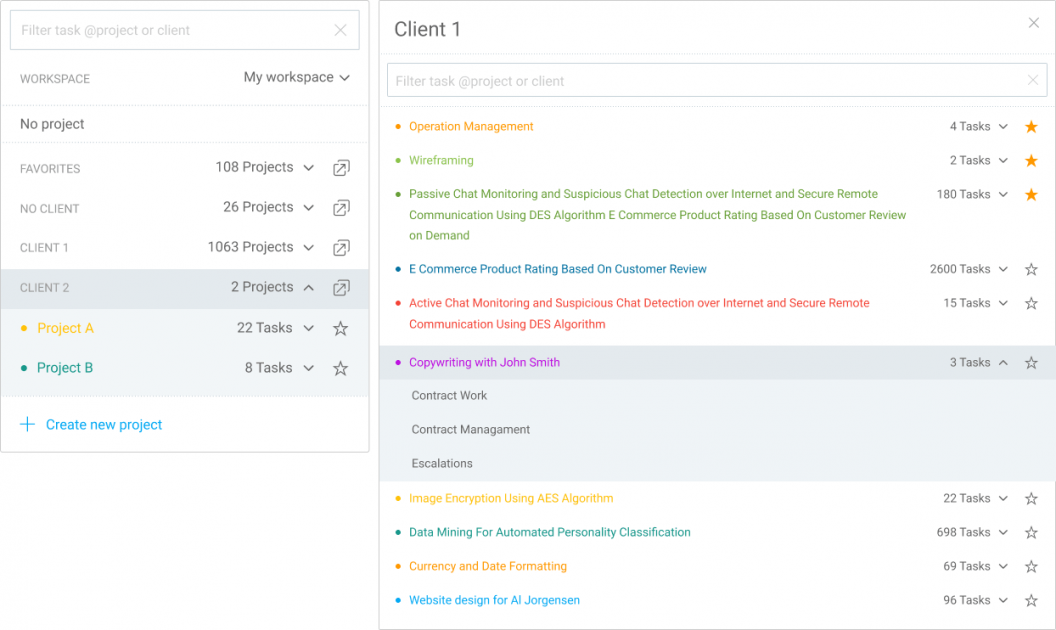Click plus icon for creating new project
Viewport: 1056px width, 630px height.
click(x=27, y=425)
